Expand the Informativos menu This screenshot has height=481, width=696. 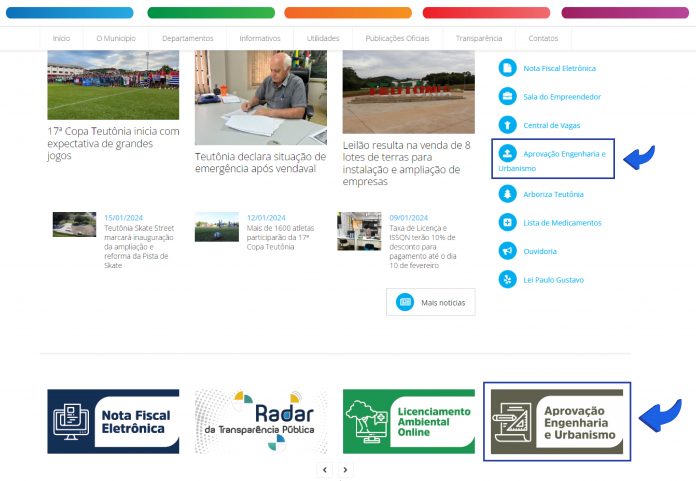click(260, 38)
